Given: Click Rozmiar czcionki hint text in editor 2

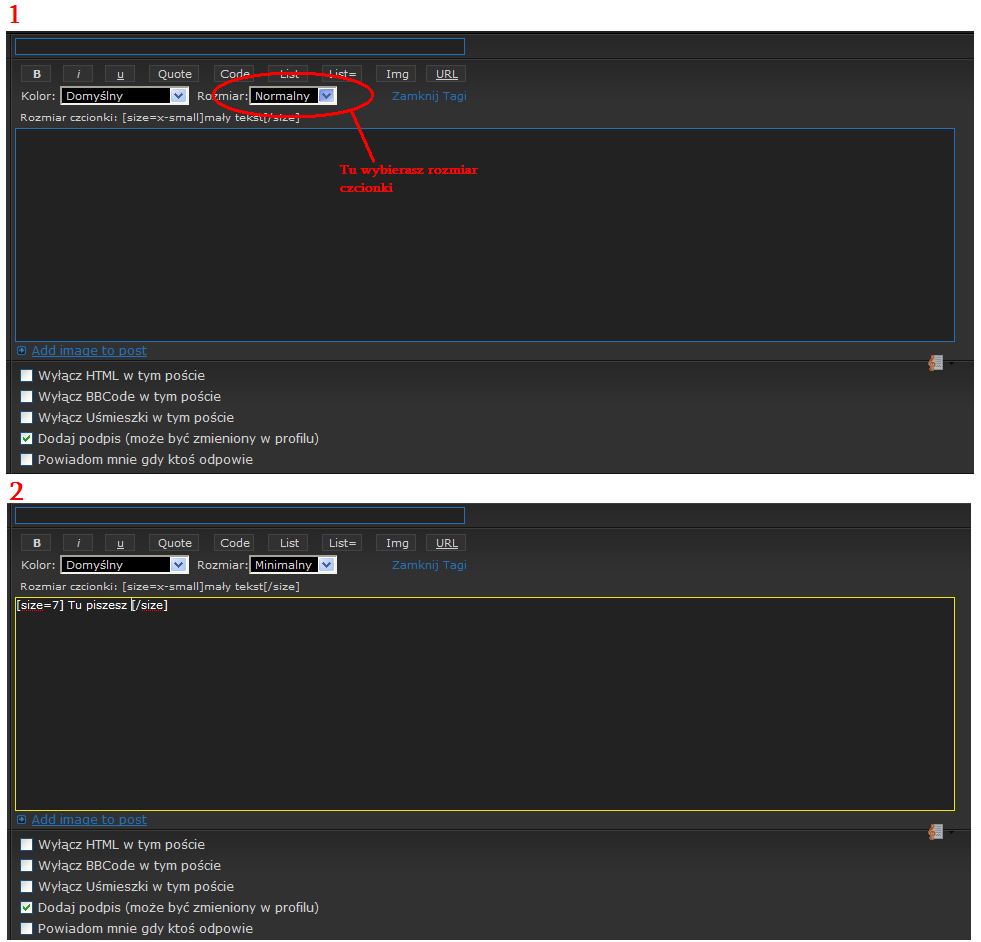Looking at the screenshot, I should click(160, 587).
